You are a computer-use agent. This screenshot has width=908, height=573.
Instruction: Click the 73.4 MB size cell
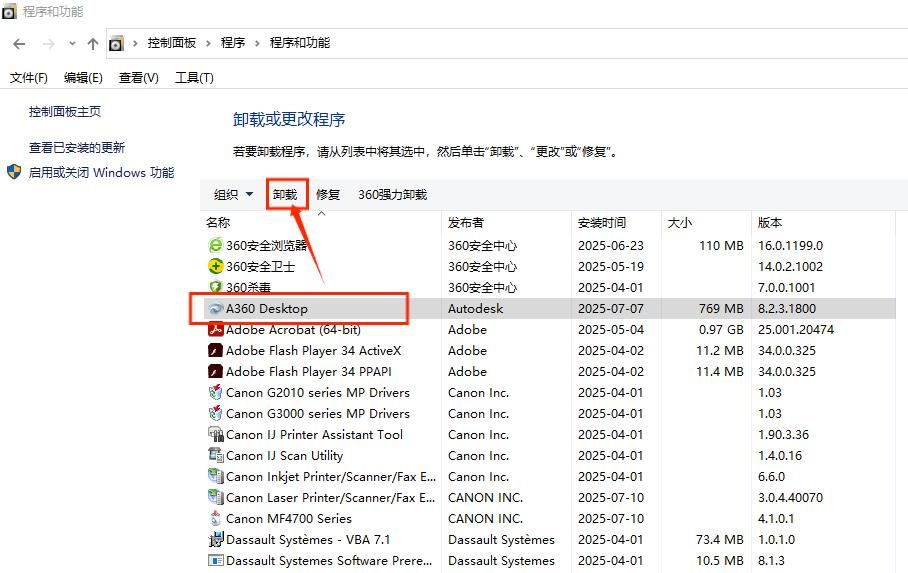coord(719,540)
